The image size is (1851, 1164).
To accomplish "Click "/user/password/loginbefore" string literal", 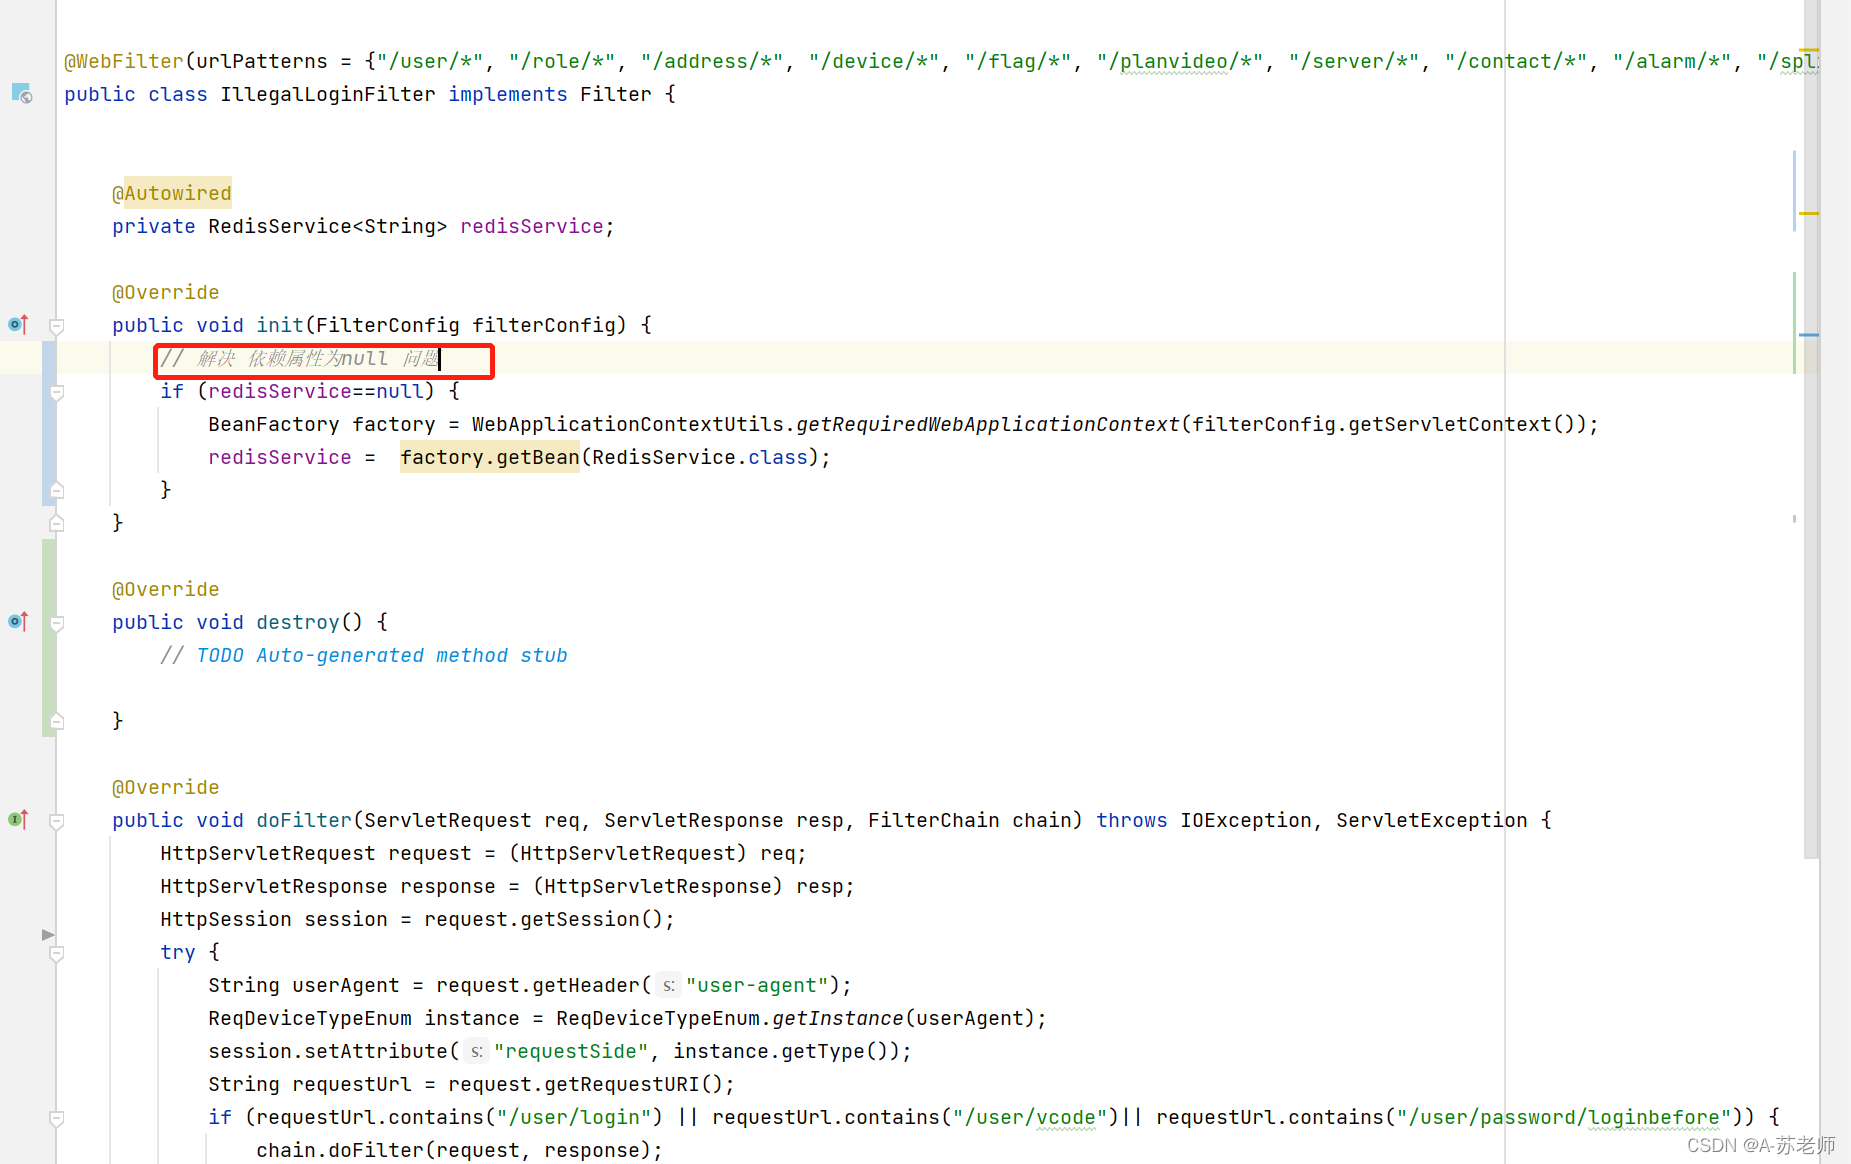I will (x=1564, y=1117).
